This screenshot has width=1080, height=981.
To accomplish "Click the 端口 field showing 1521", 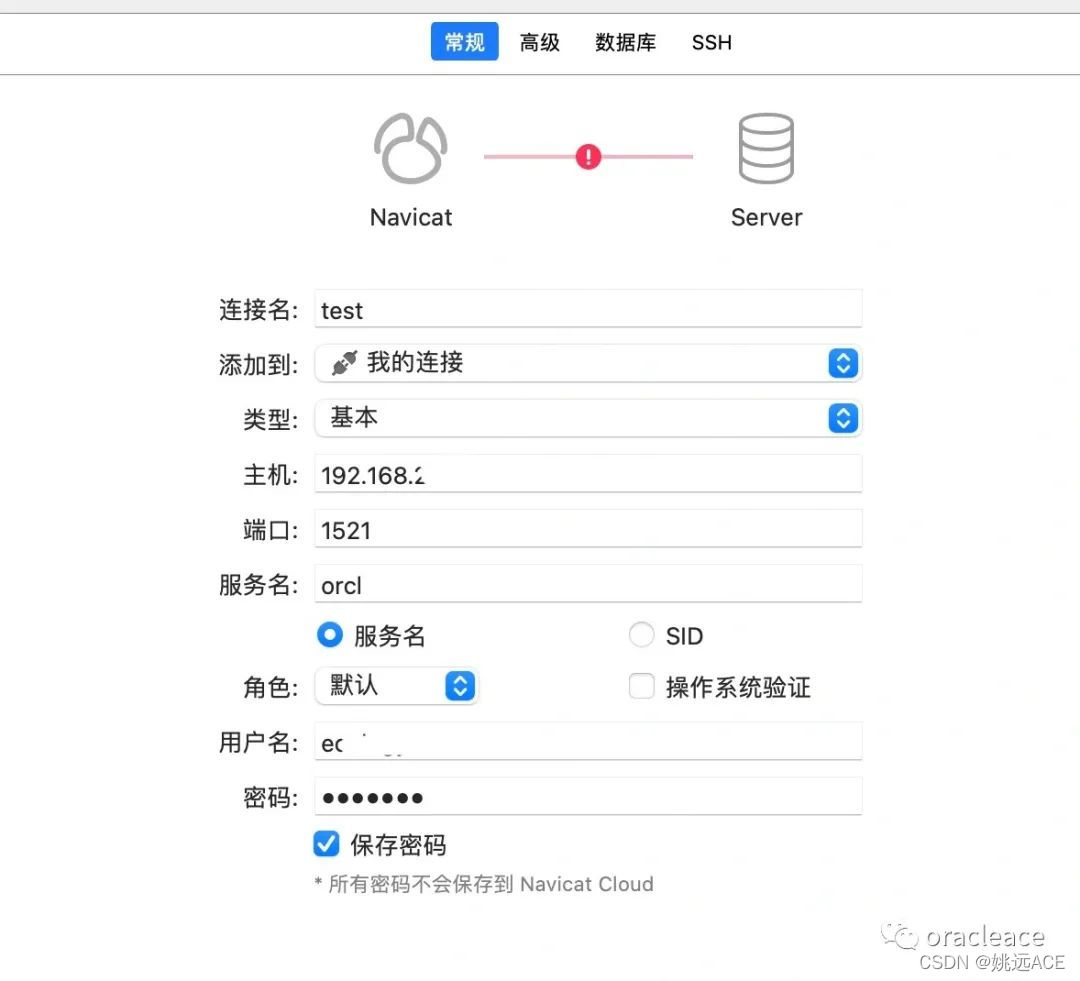I will coord(588,528).
